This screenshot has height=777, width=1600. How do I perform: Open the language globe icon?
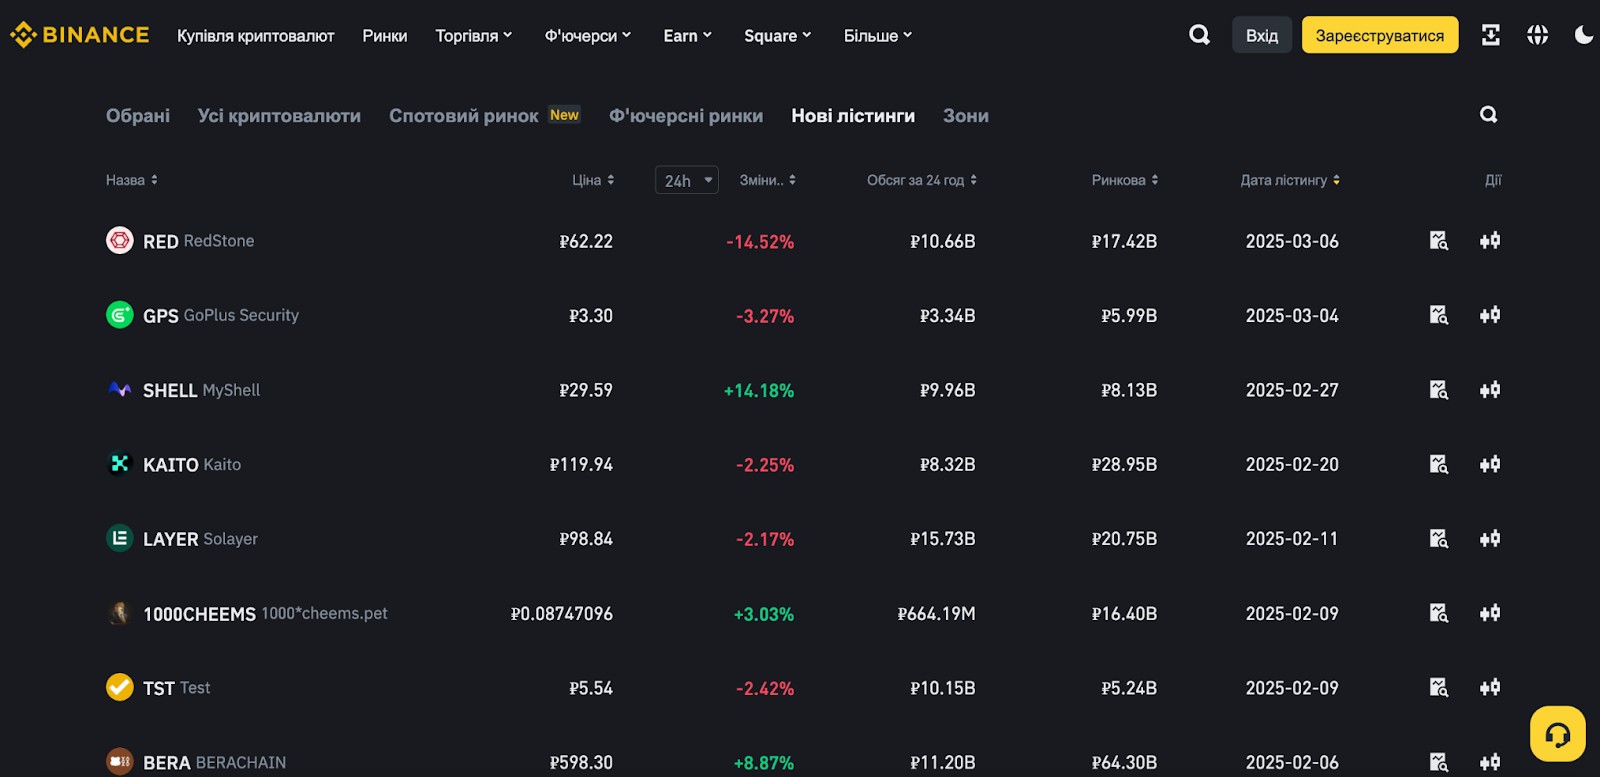click(1537, 35)
